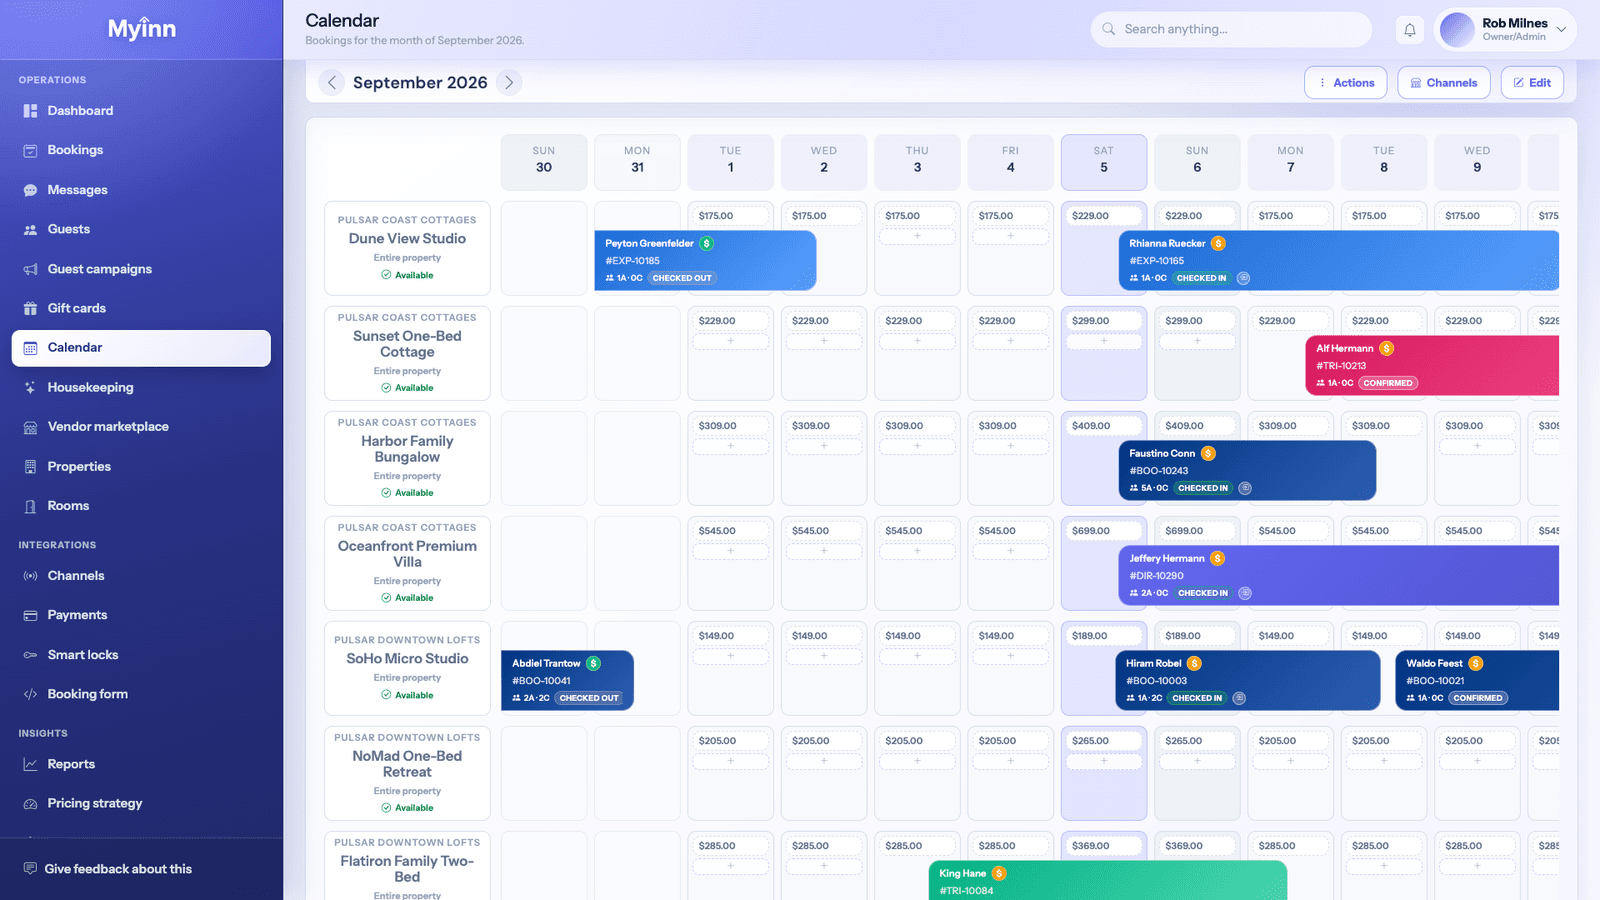Open Jeffery Hermann's booking bar
Viewport: 1600px width, 900px height.
pyautogui.click(x=1338, y=576)
